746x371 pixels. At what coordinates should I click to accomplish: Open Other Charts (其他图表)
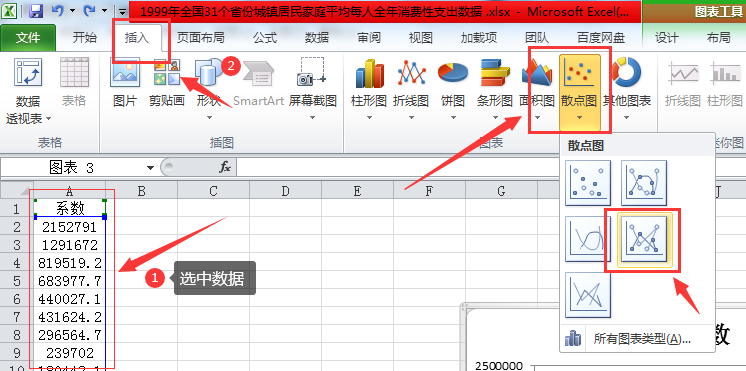(x=627, y=88)
